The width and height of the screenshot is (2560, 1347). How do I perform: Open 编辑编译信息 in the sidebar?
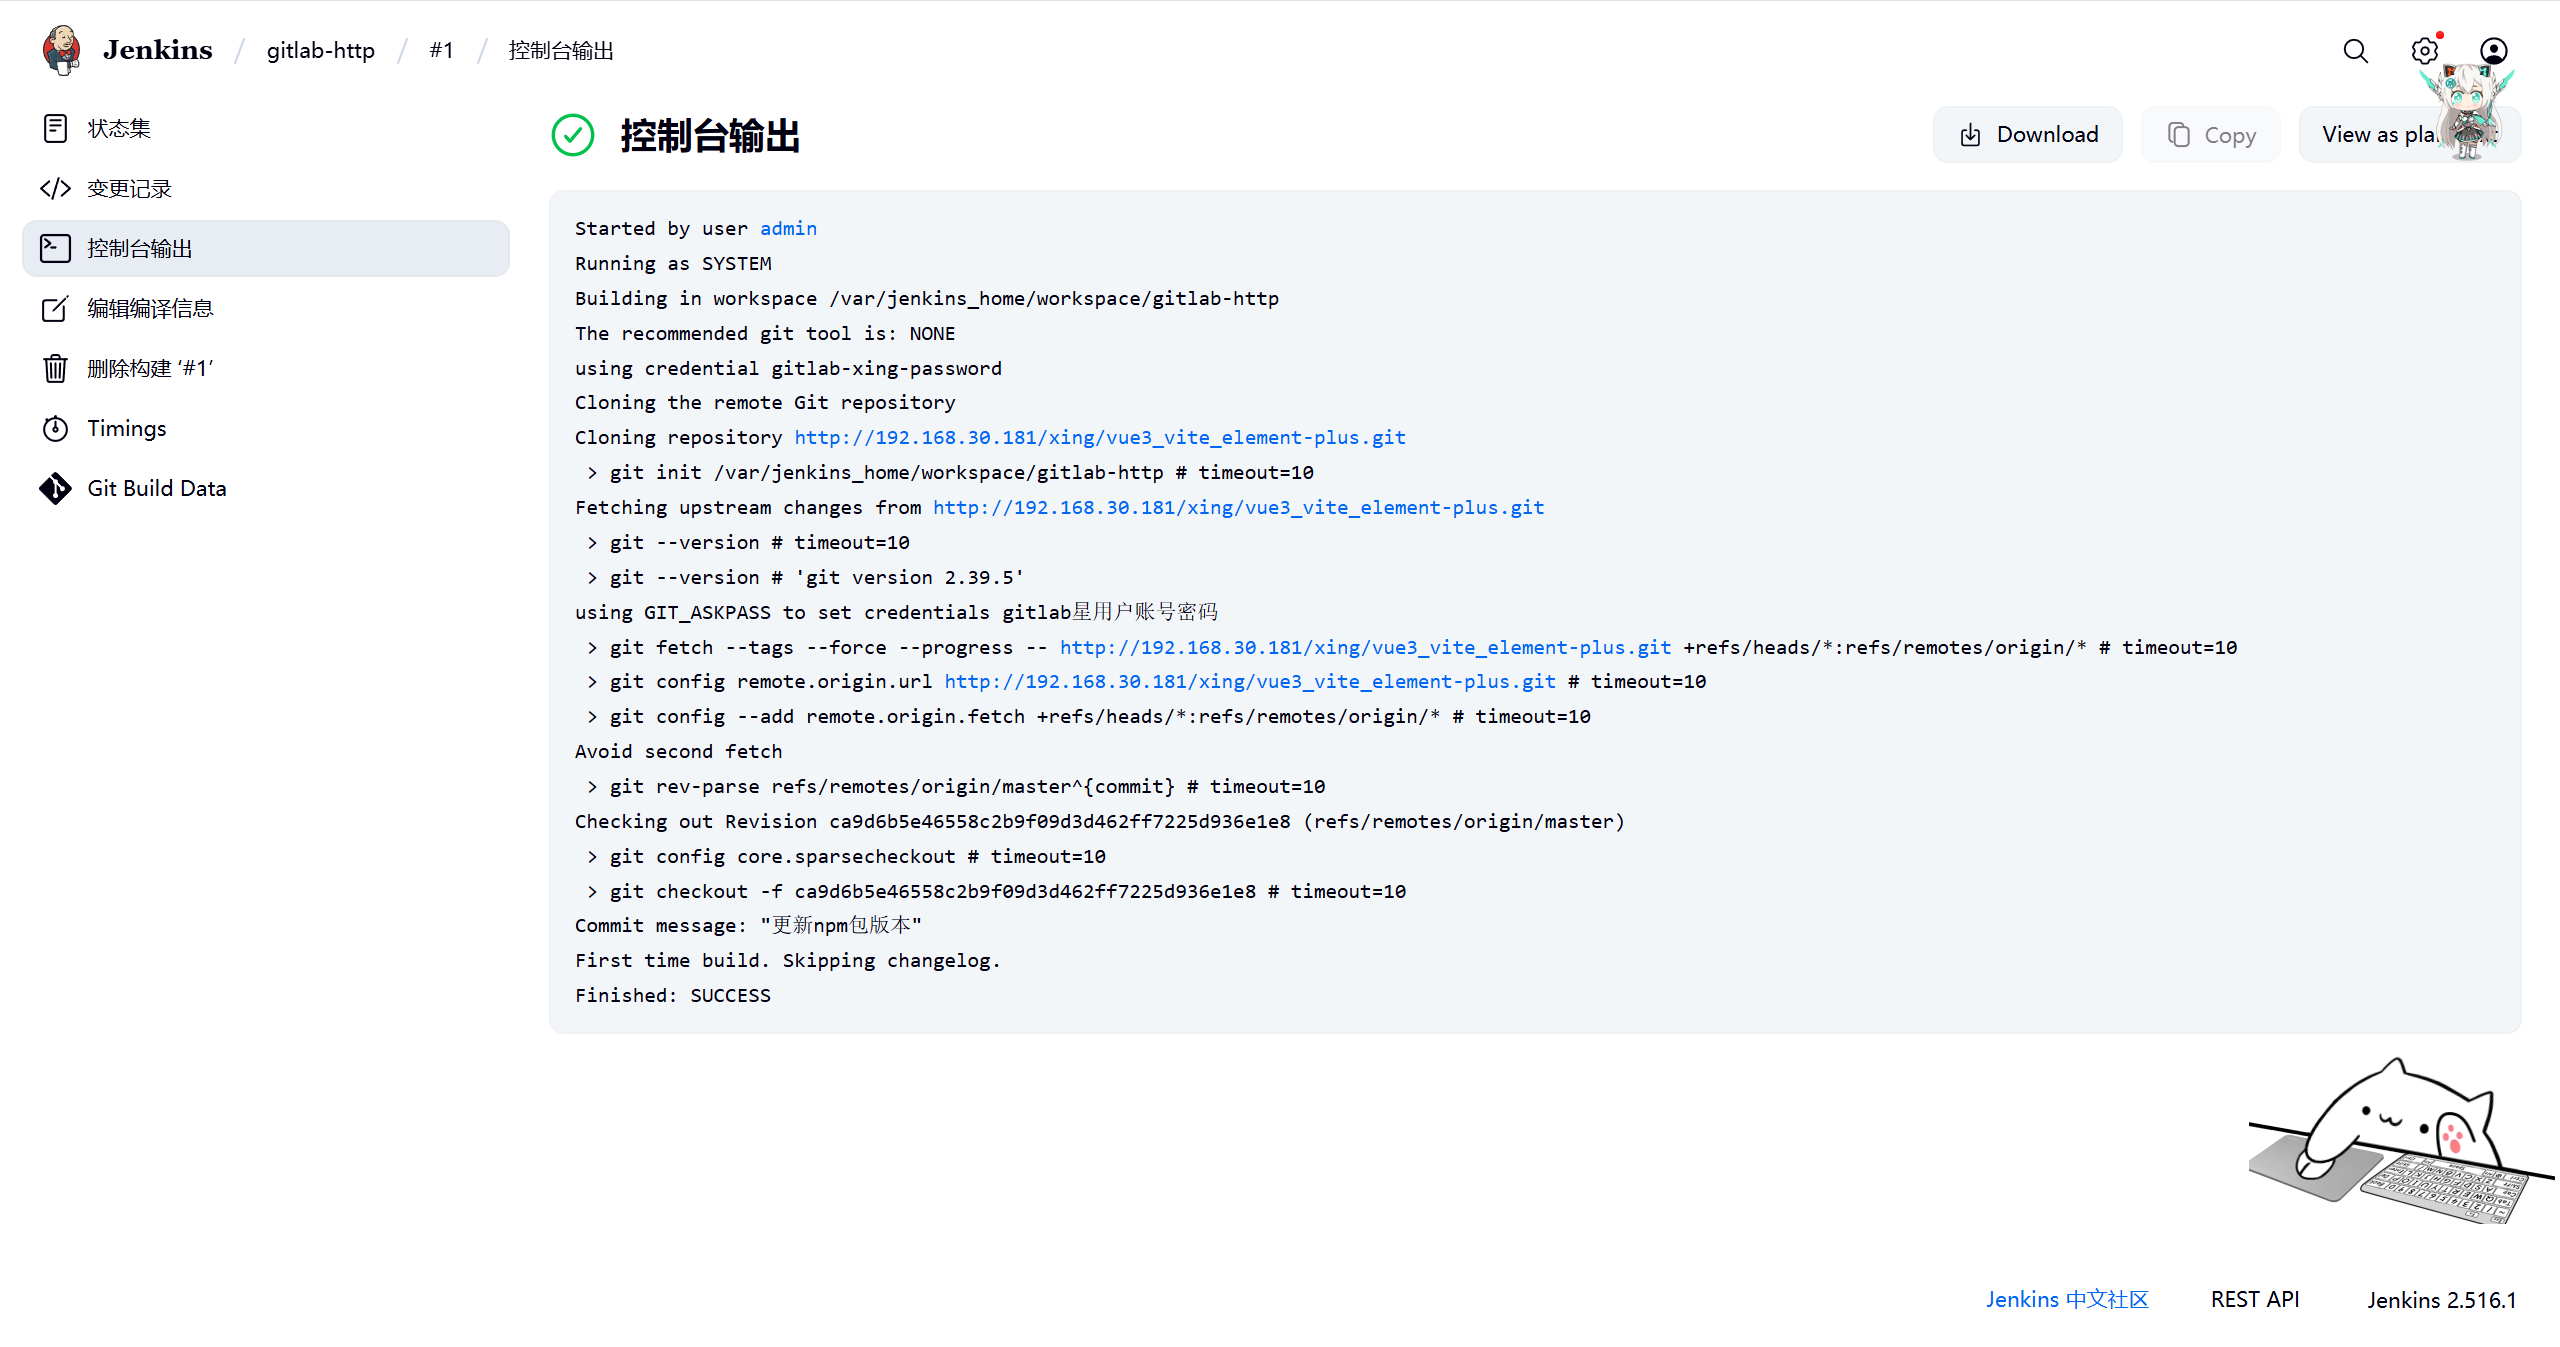pos(266,308)
